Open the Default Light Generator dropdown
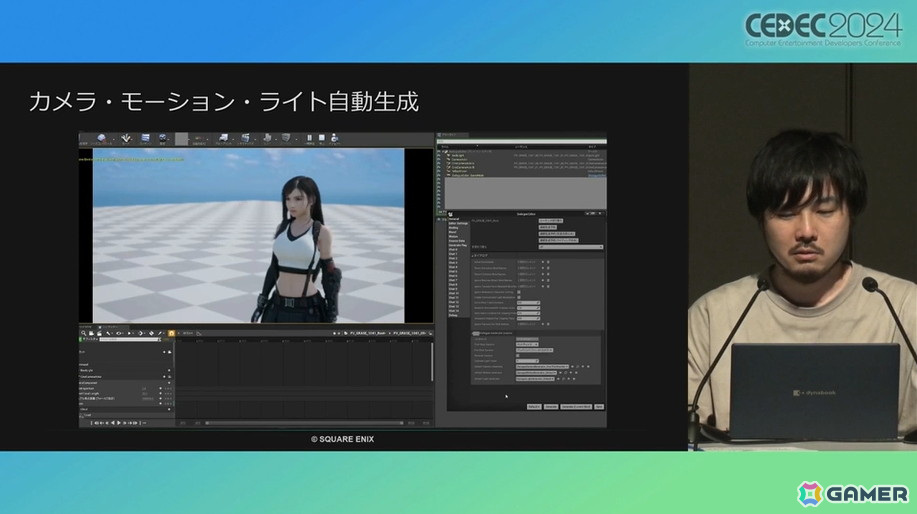 (535, 379)
